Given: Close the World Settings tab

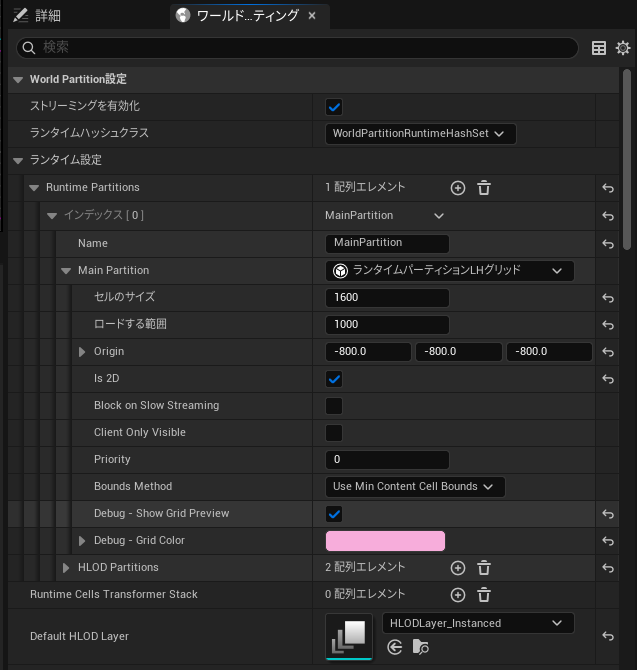Looking at the screenshot, I should [x=312, y=16].
